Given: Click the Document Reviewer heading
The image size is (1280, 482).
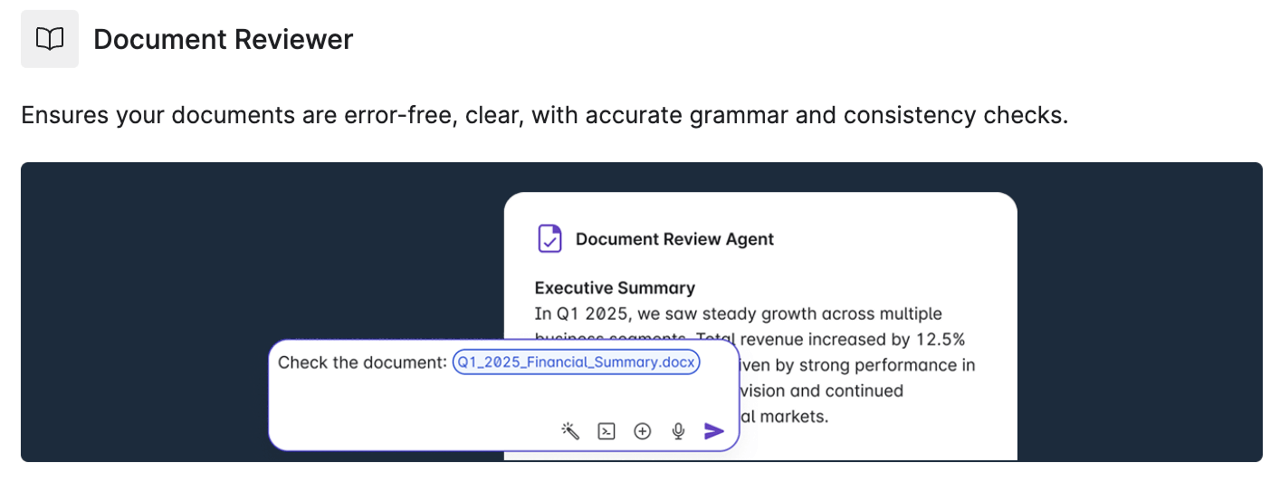Looking at the screenshot, I should click(x=223, y=40).
